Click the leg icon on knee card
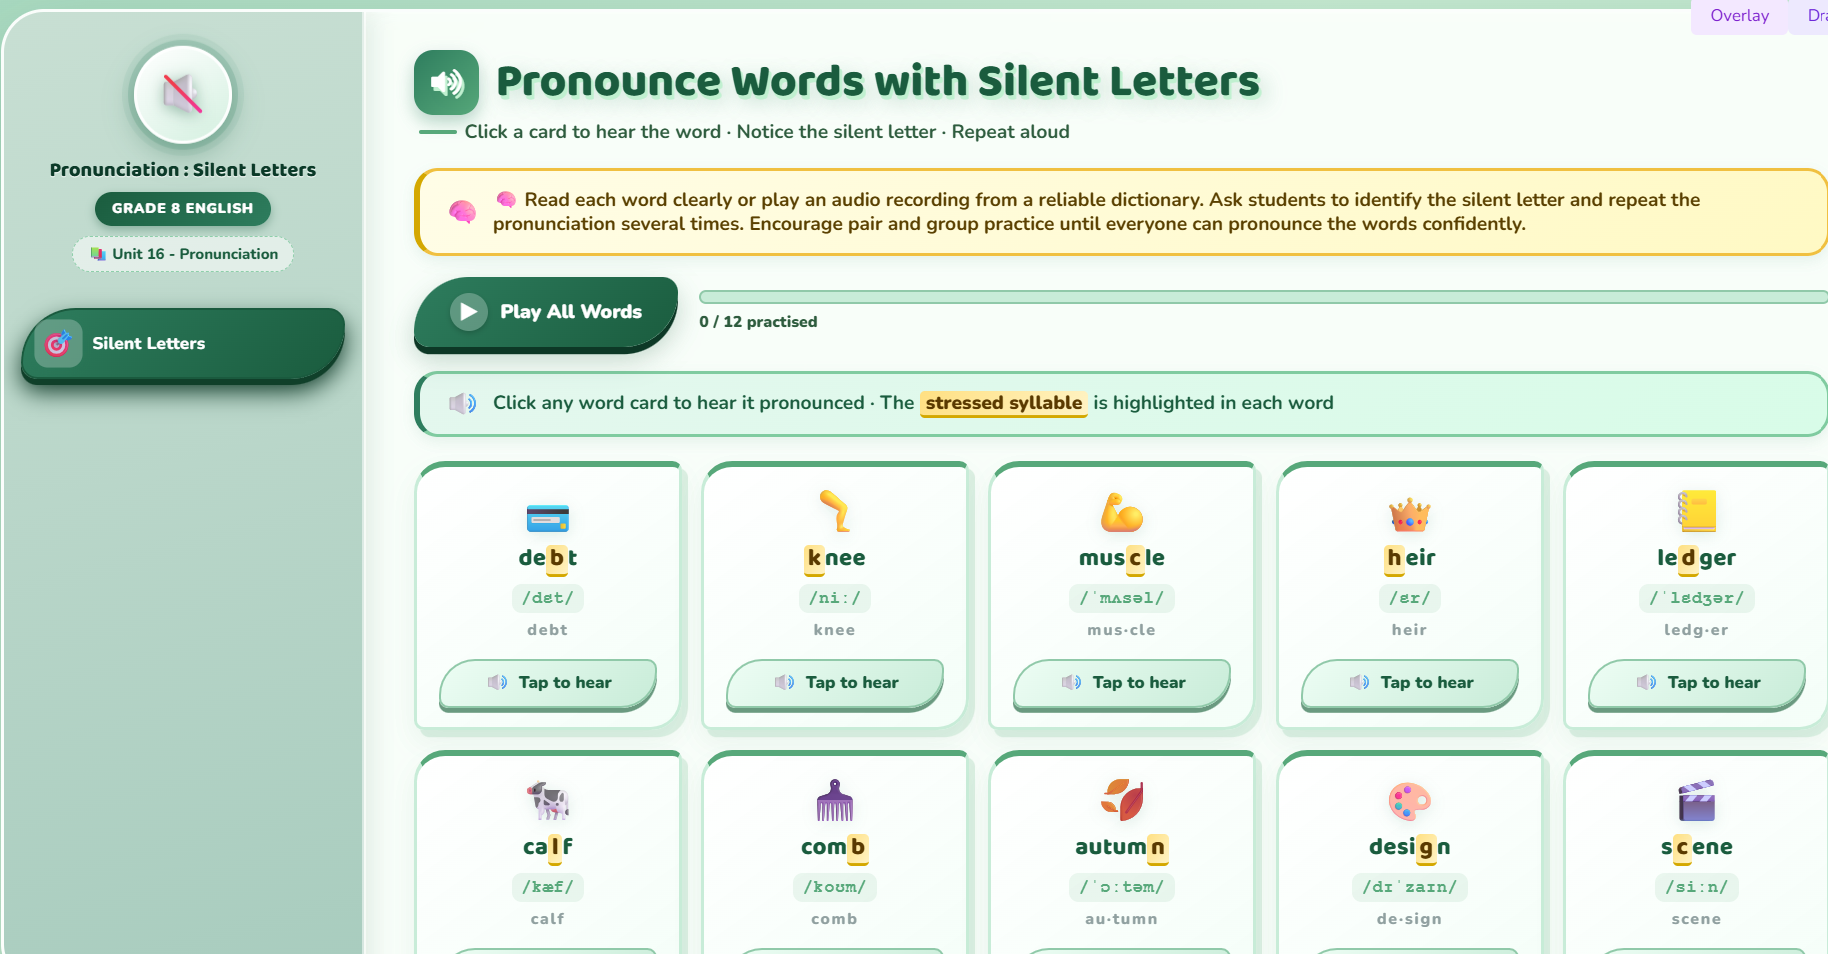The height and width of the screenshot is (954, 1828). 834,511
